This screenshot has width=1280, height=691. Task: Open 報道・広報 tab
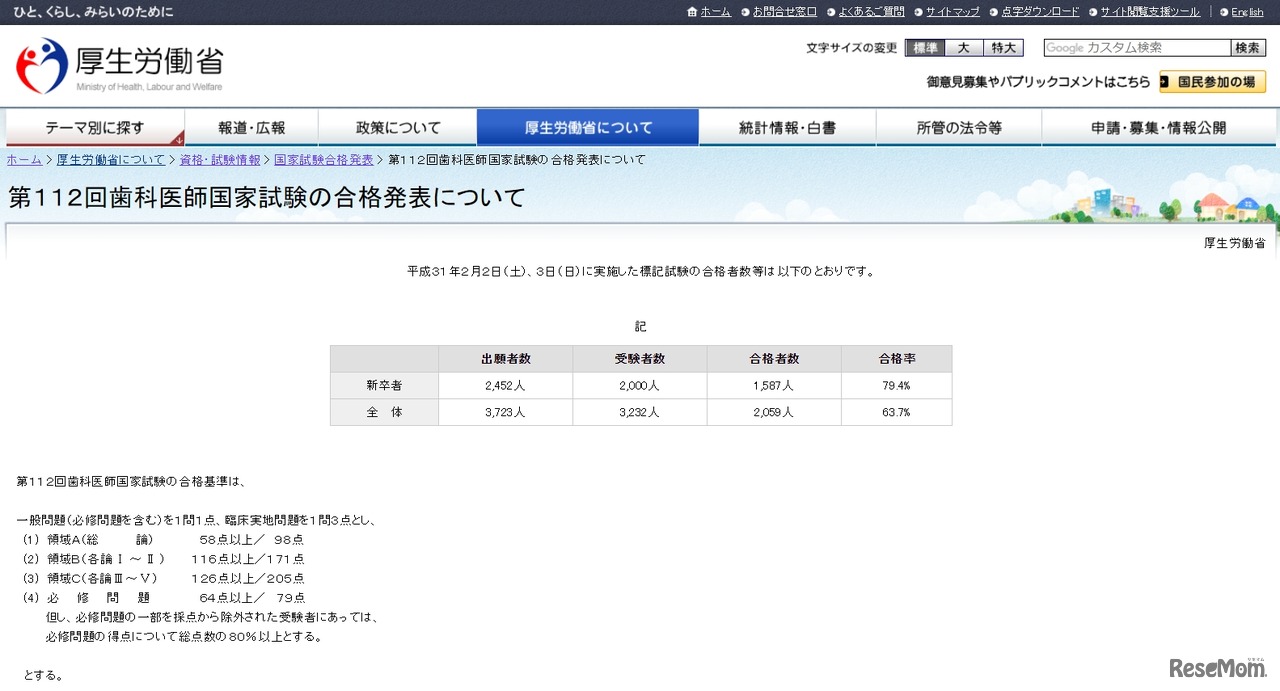[x=252, y=128]
